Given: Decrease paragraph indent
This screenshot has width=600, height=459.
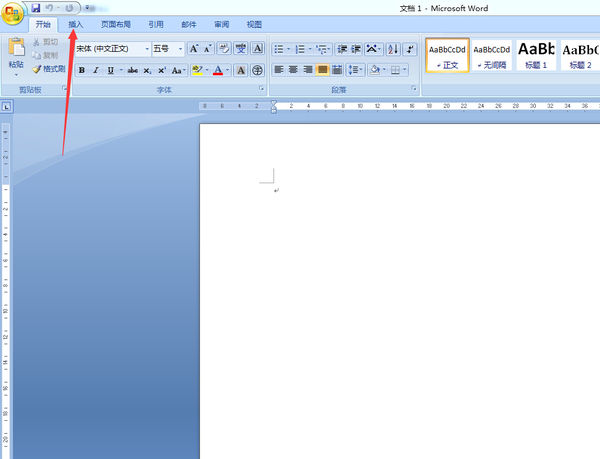Looking at the screenshot, I should pos(342,49).
